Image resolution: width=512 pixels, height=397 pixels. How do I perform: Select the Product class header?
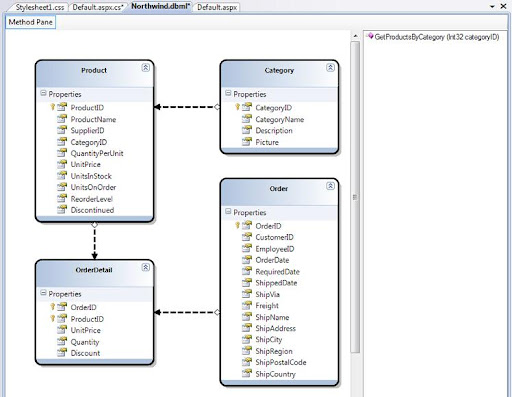pyautogui.click(x=94, y=74)
